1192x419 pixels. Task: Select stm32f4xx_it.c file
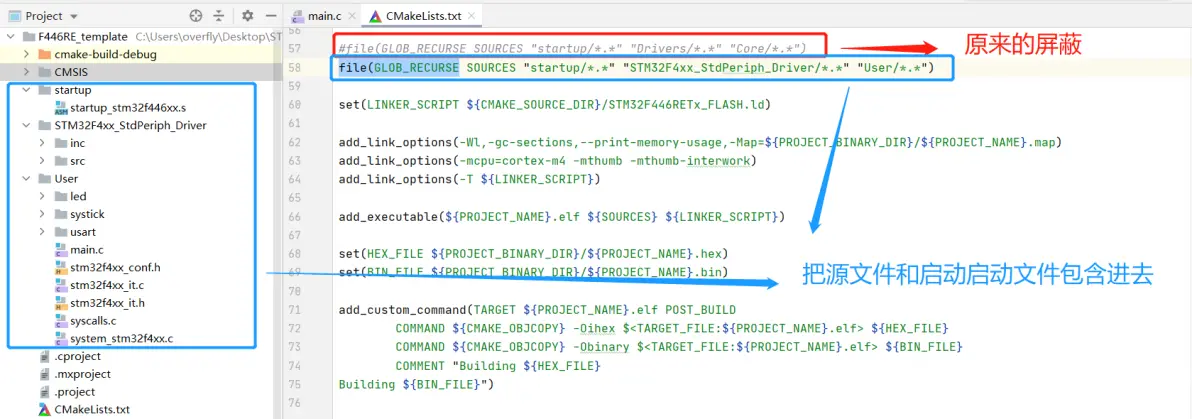(106, 285)
